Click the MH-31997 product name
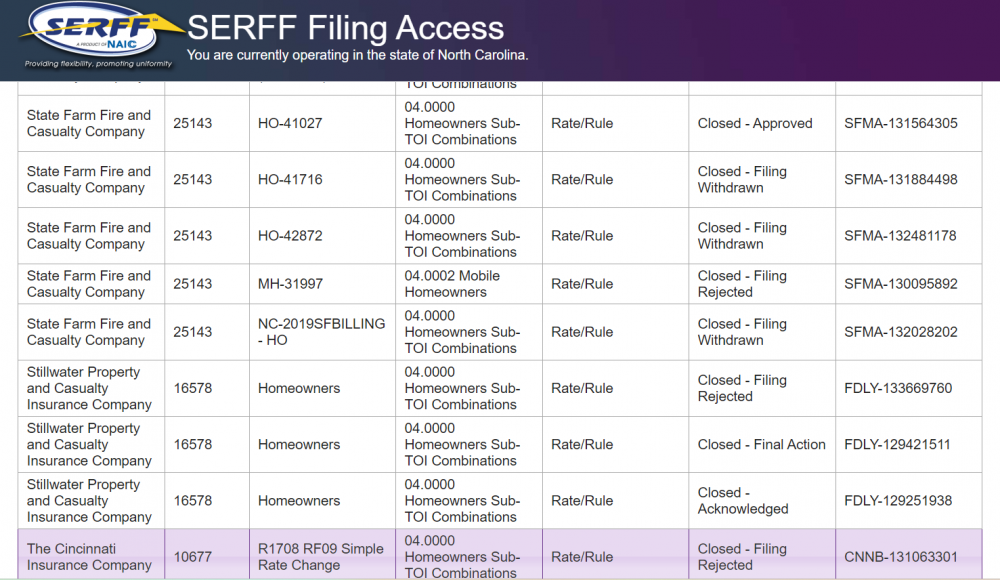 (290, 284)
